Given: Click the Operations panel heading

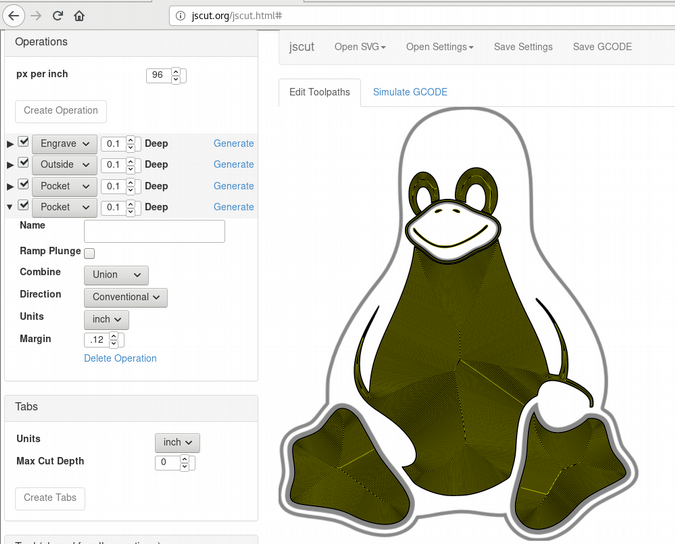Looking at the screenshot, I should [41, 42].
